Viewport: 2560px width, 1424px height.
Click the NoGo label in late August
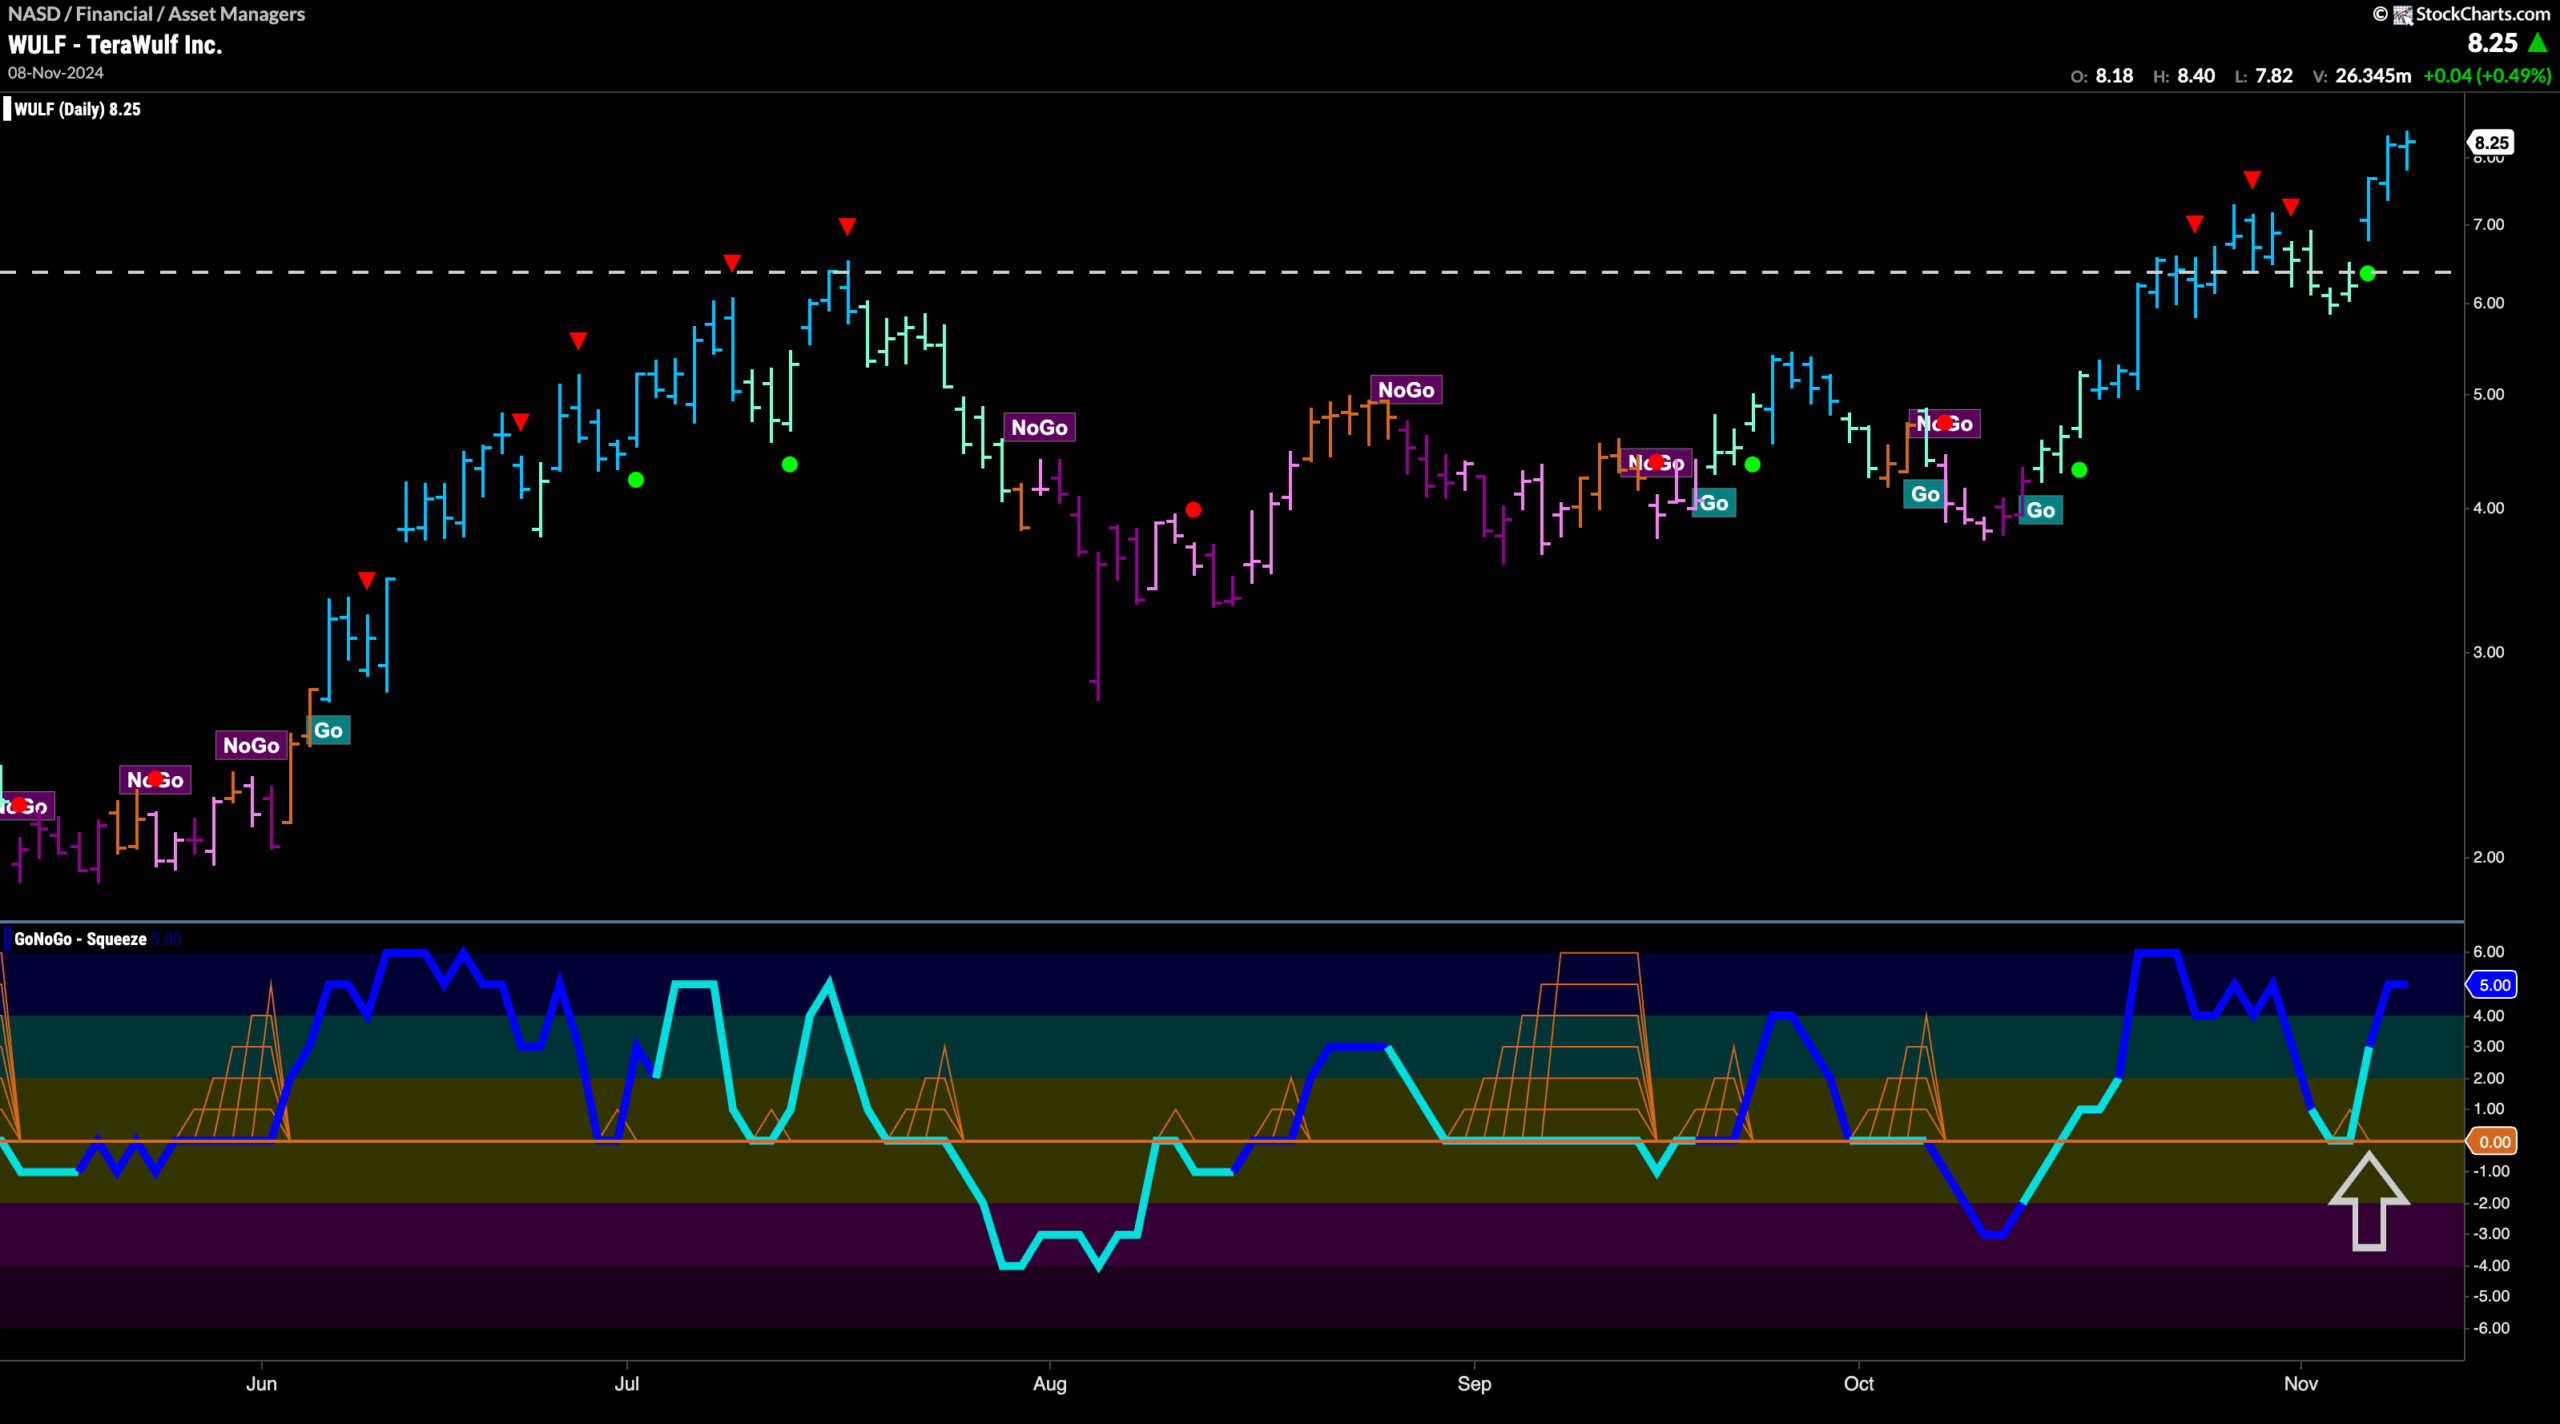[1406, 390]
